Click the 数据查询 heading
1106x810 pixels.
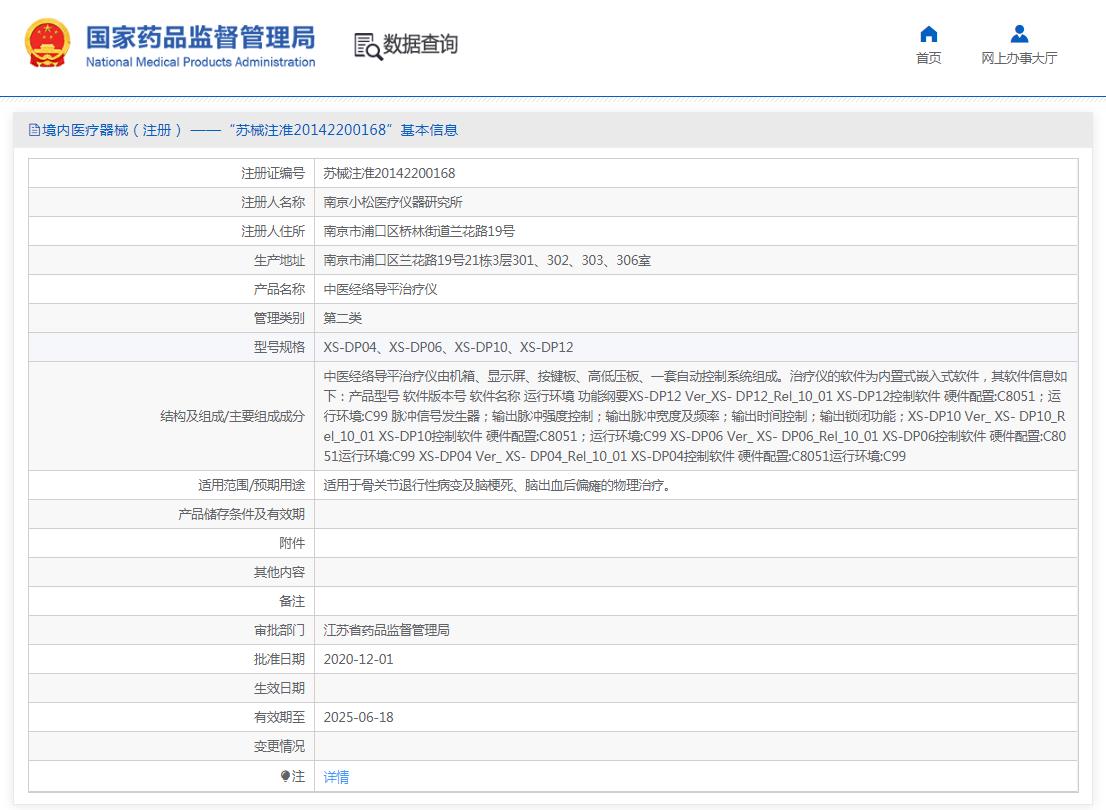(420, 44)
